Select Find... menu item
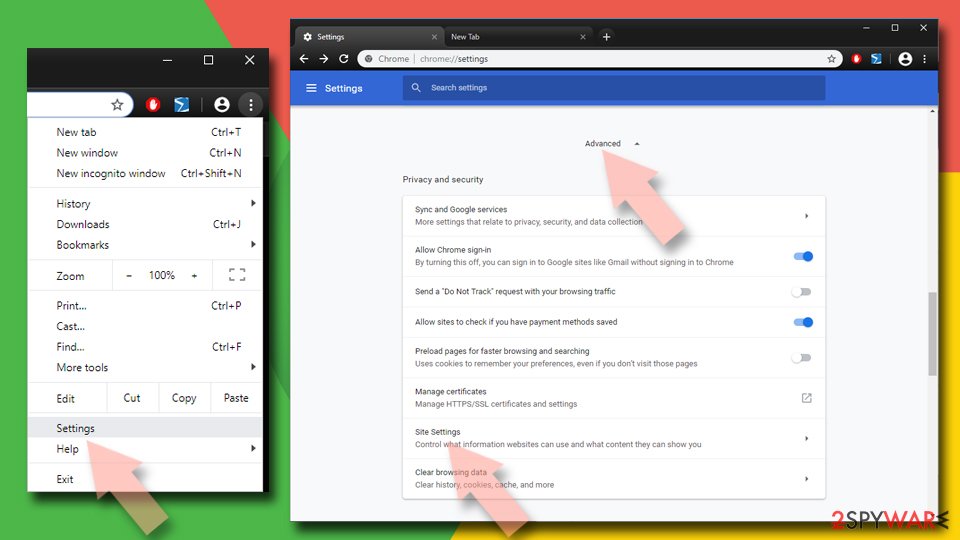This screenshot has height=540, width=960. (145, 347)
